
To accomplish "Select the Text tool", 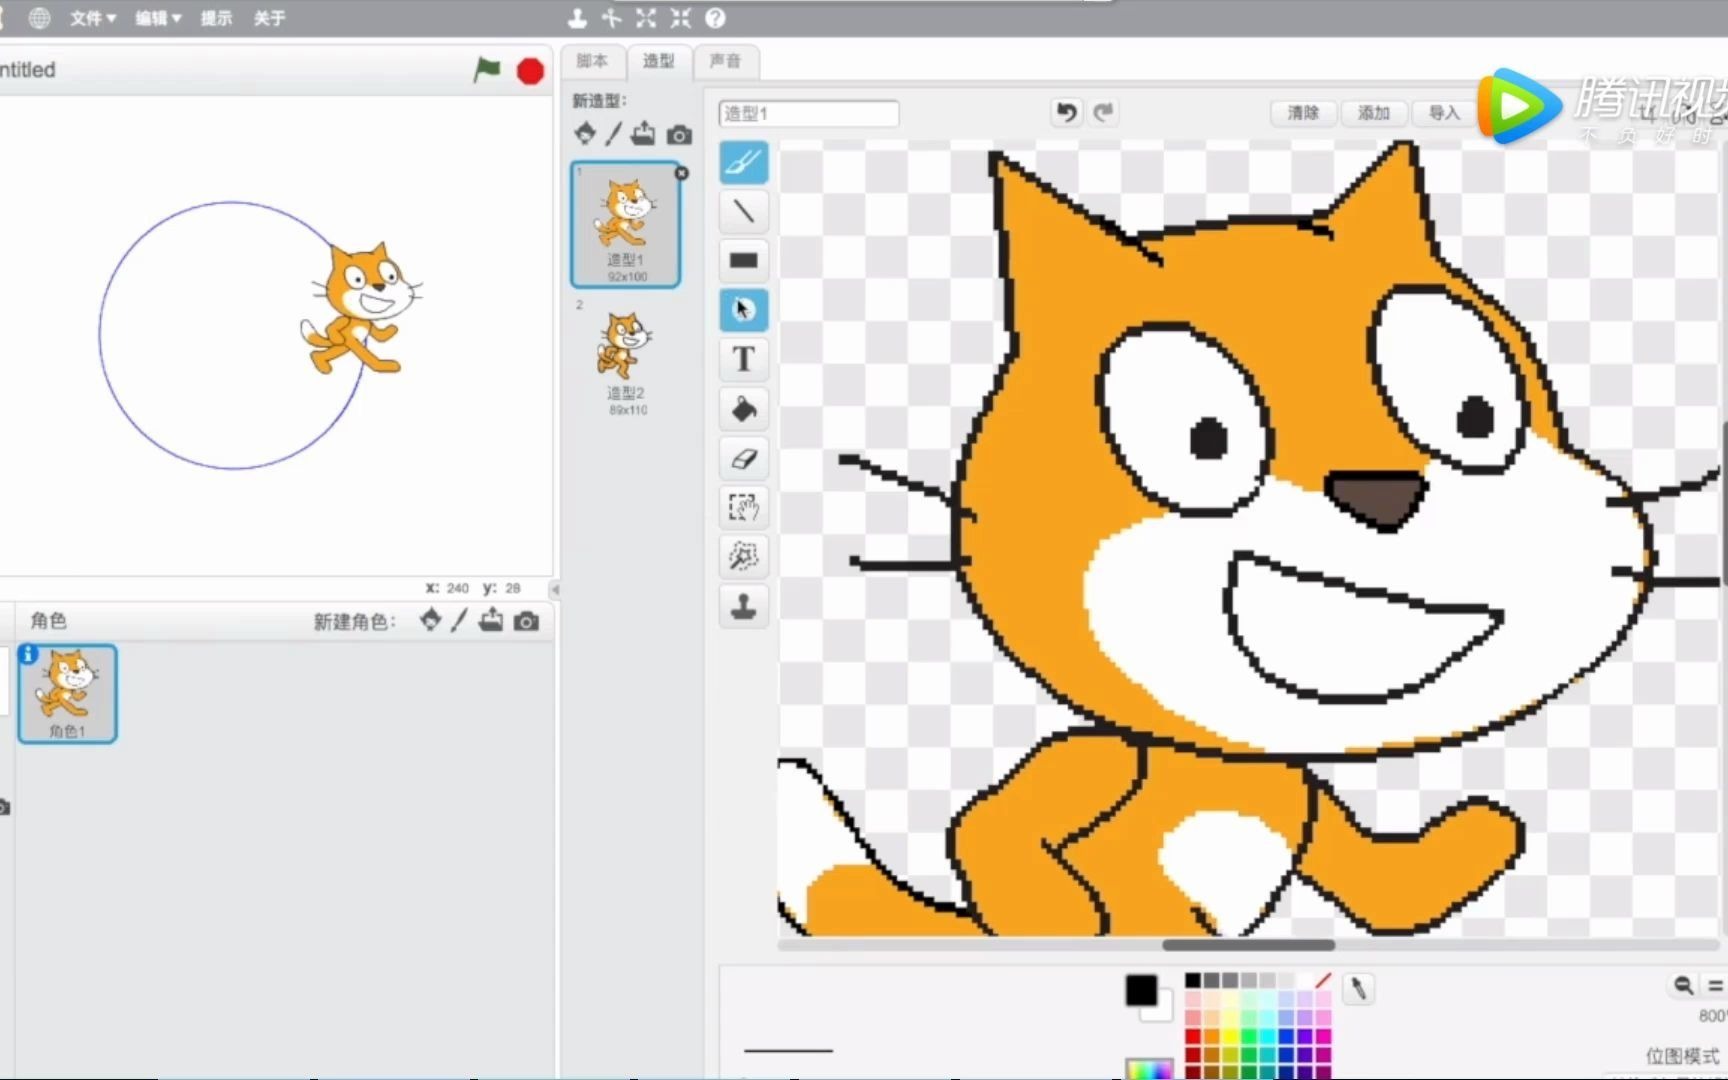I will click(x=743, y=359).
